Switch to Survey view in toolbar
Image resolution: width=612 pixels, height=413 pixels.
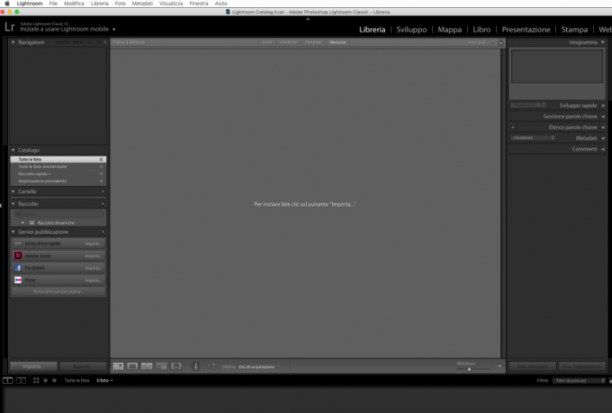click(161, 366)
